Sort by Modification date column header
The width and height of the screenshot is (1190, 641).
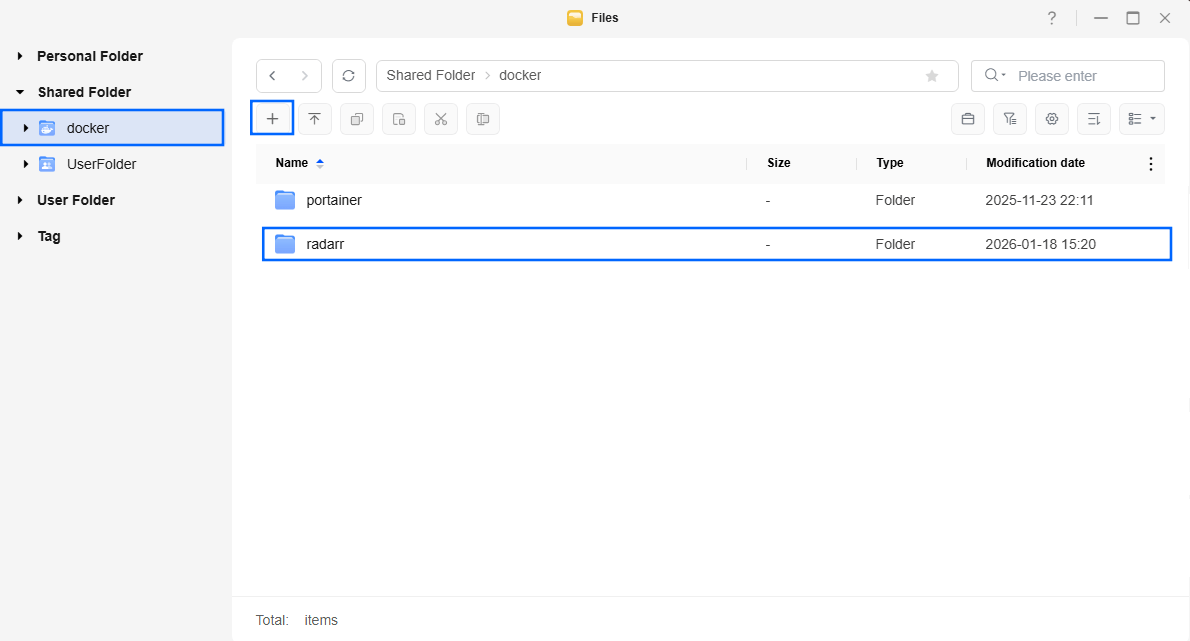pyautogui.click(x=1035, y=163)
